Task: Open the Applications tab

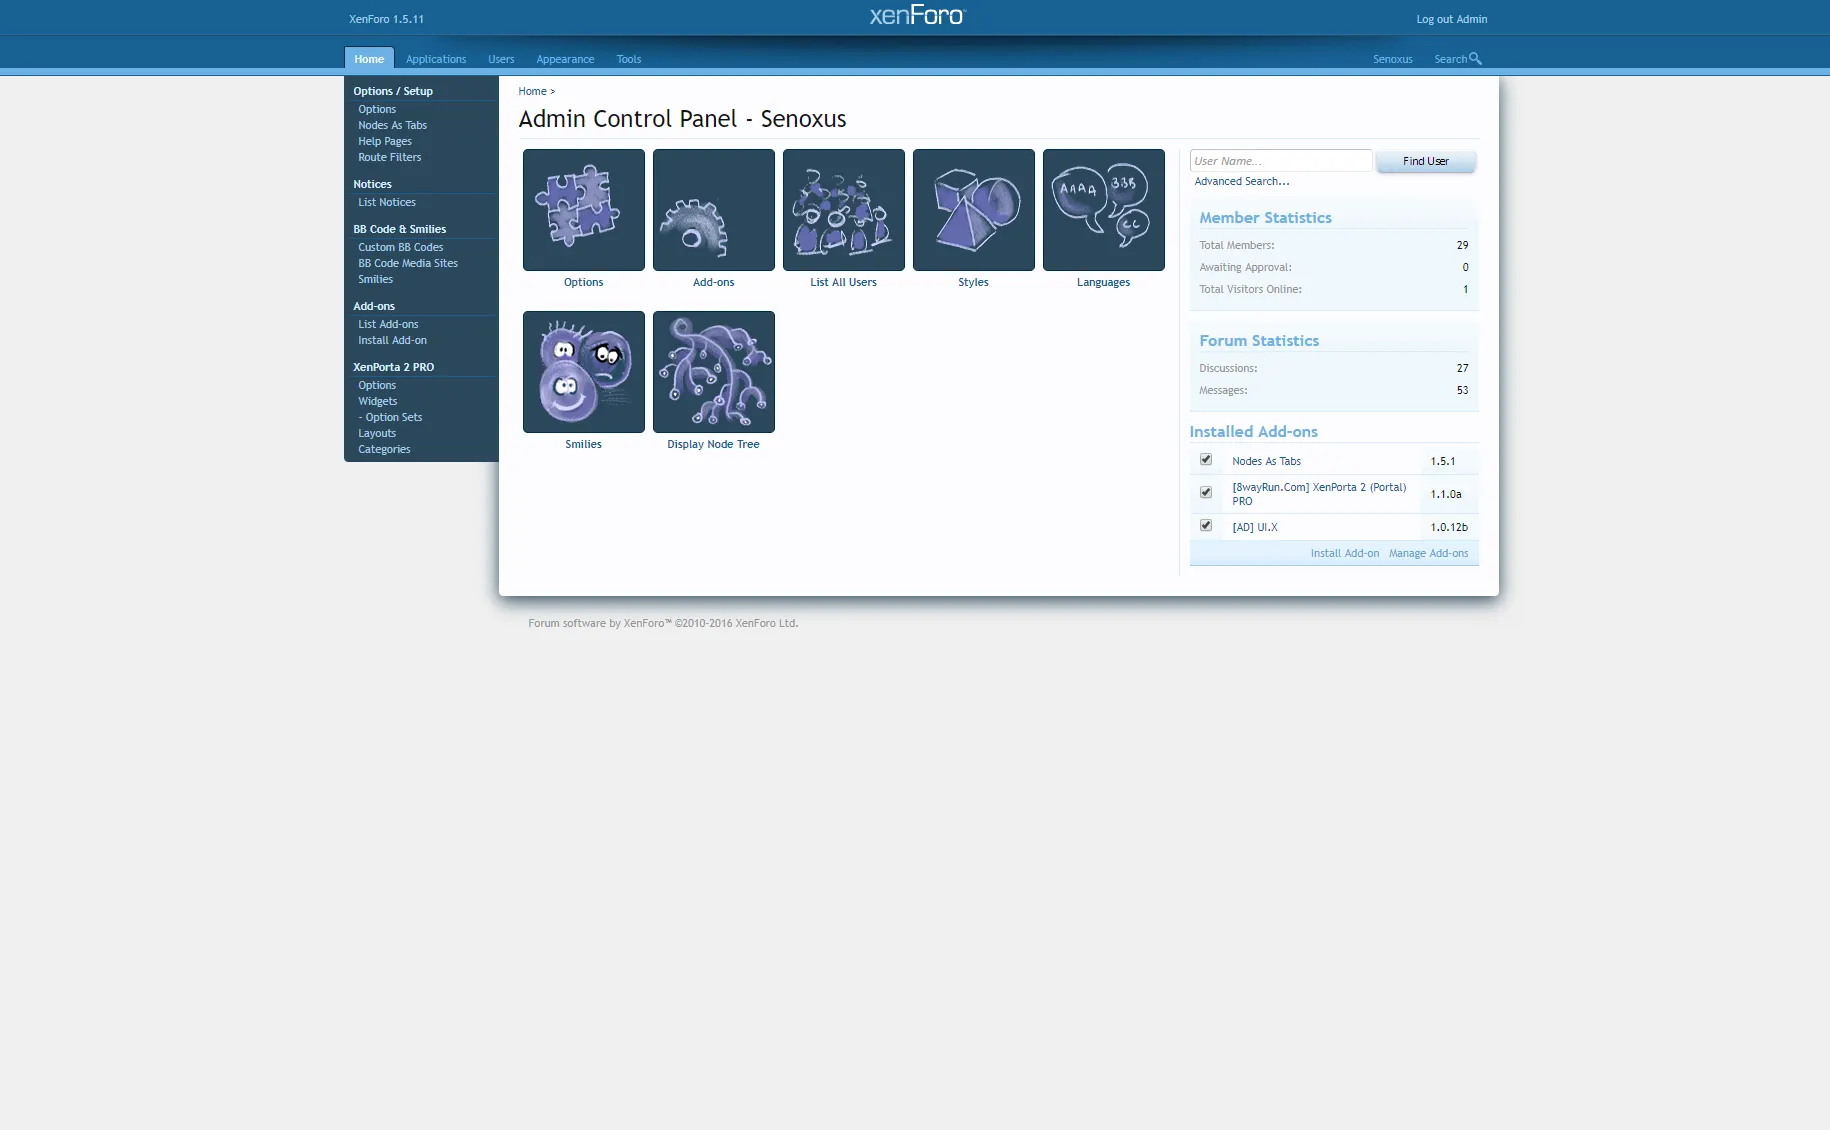Action: pyautogui.click(x=436, y=59)
